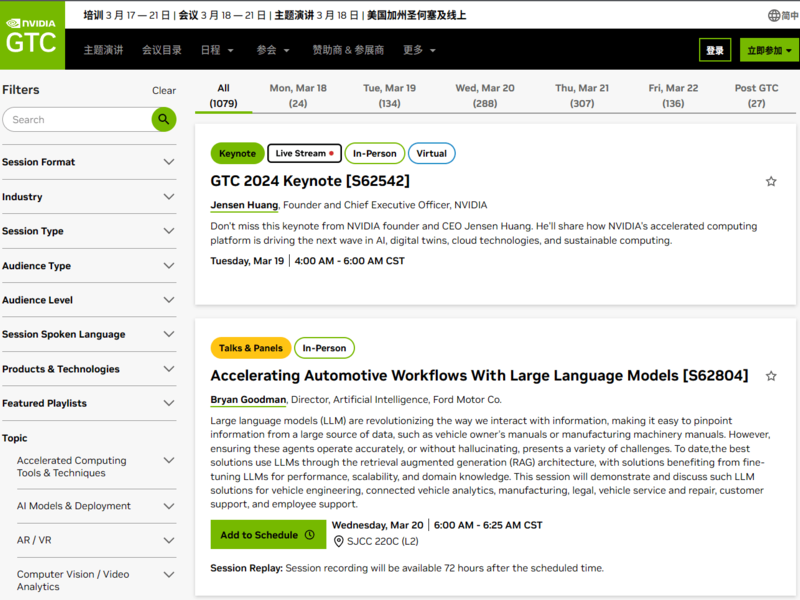Click In-Person tag beside Talks & Panels

[x=324, y=348]
